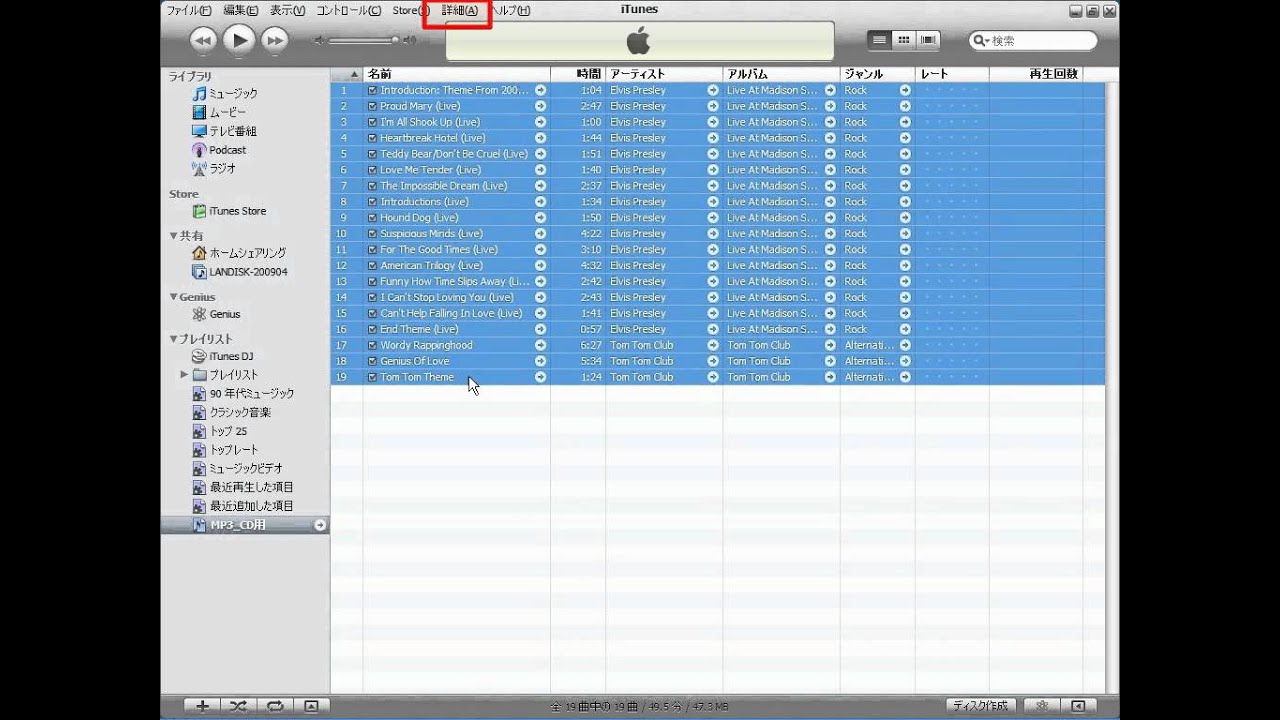The width and height of the screenshot is (1280, 720).
Task: Open Genius in sidebar
Action: (216, 314)
